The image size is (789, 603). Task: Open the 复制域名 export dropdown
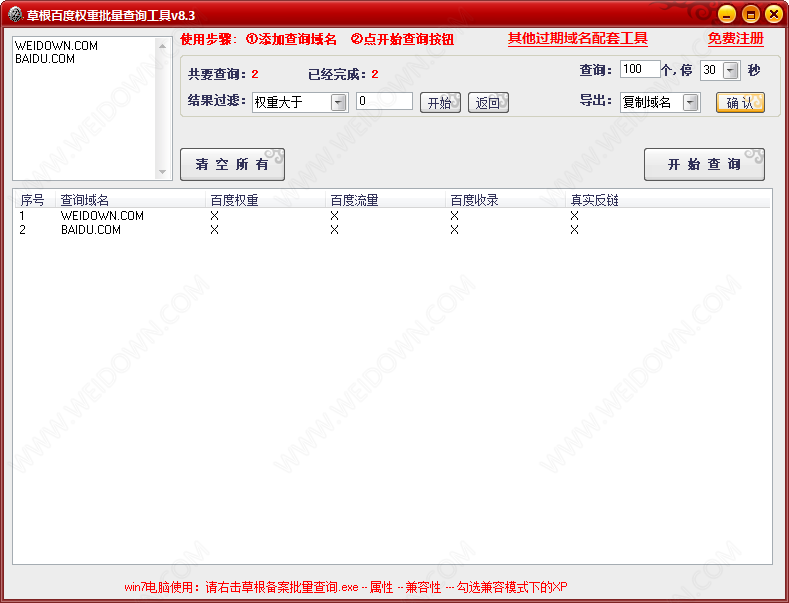click(x=691, y=103)
